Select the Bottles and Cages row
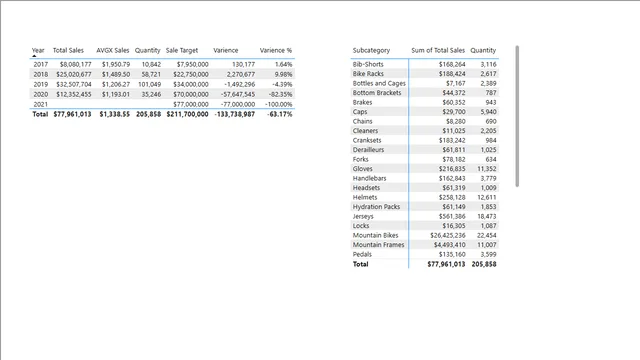Image resolution: width=640 pixels, height=360 pixels. 424,83
